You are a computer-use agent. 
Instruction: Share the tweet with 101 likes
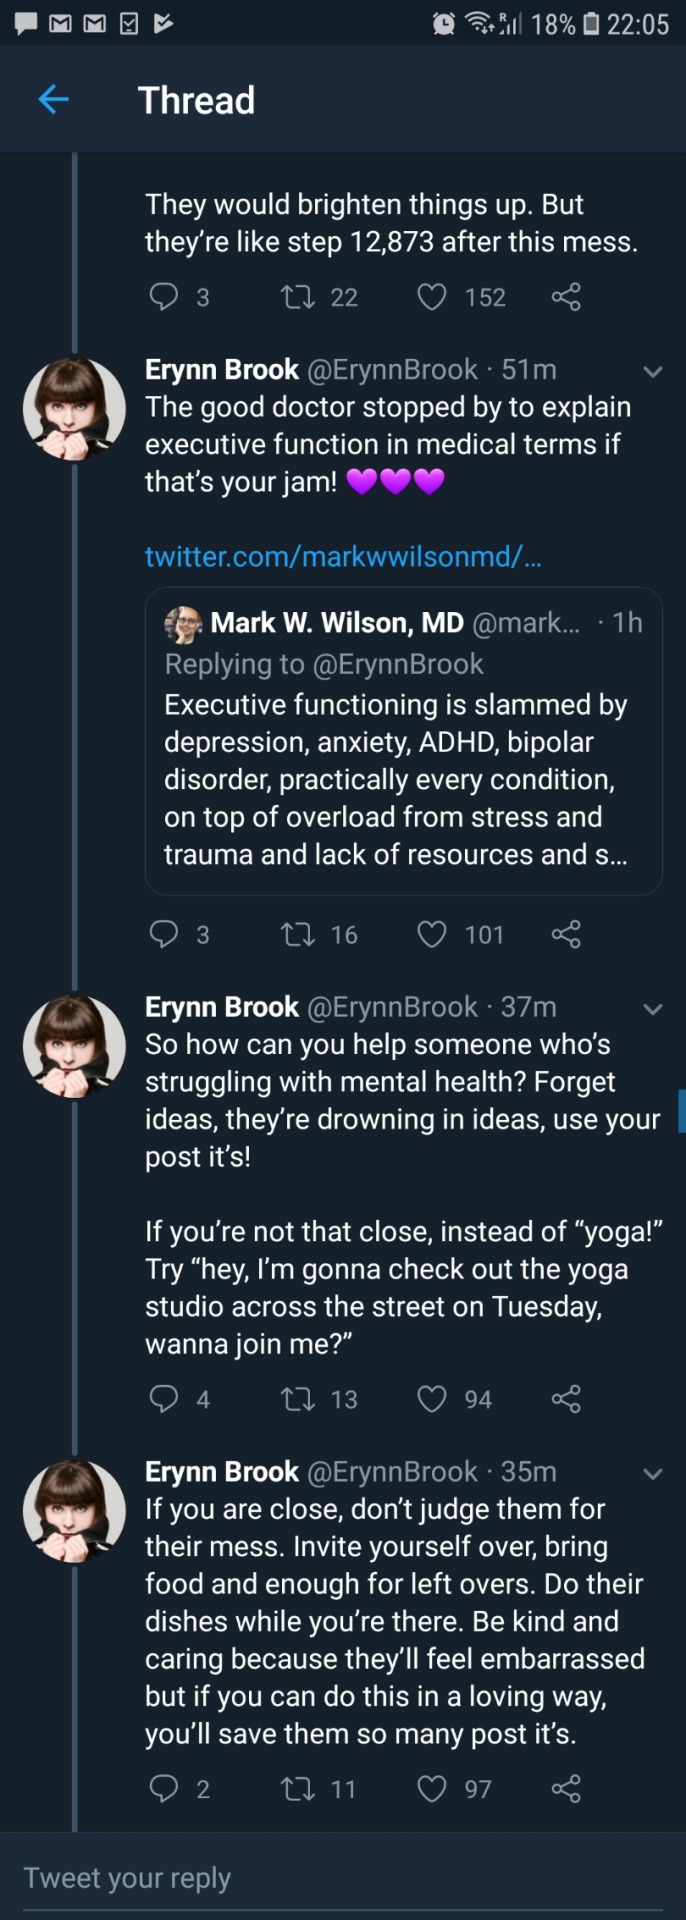coord(566,934)
